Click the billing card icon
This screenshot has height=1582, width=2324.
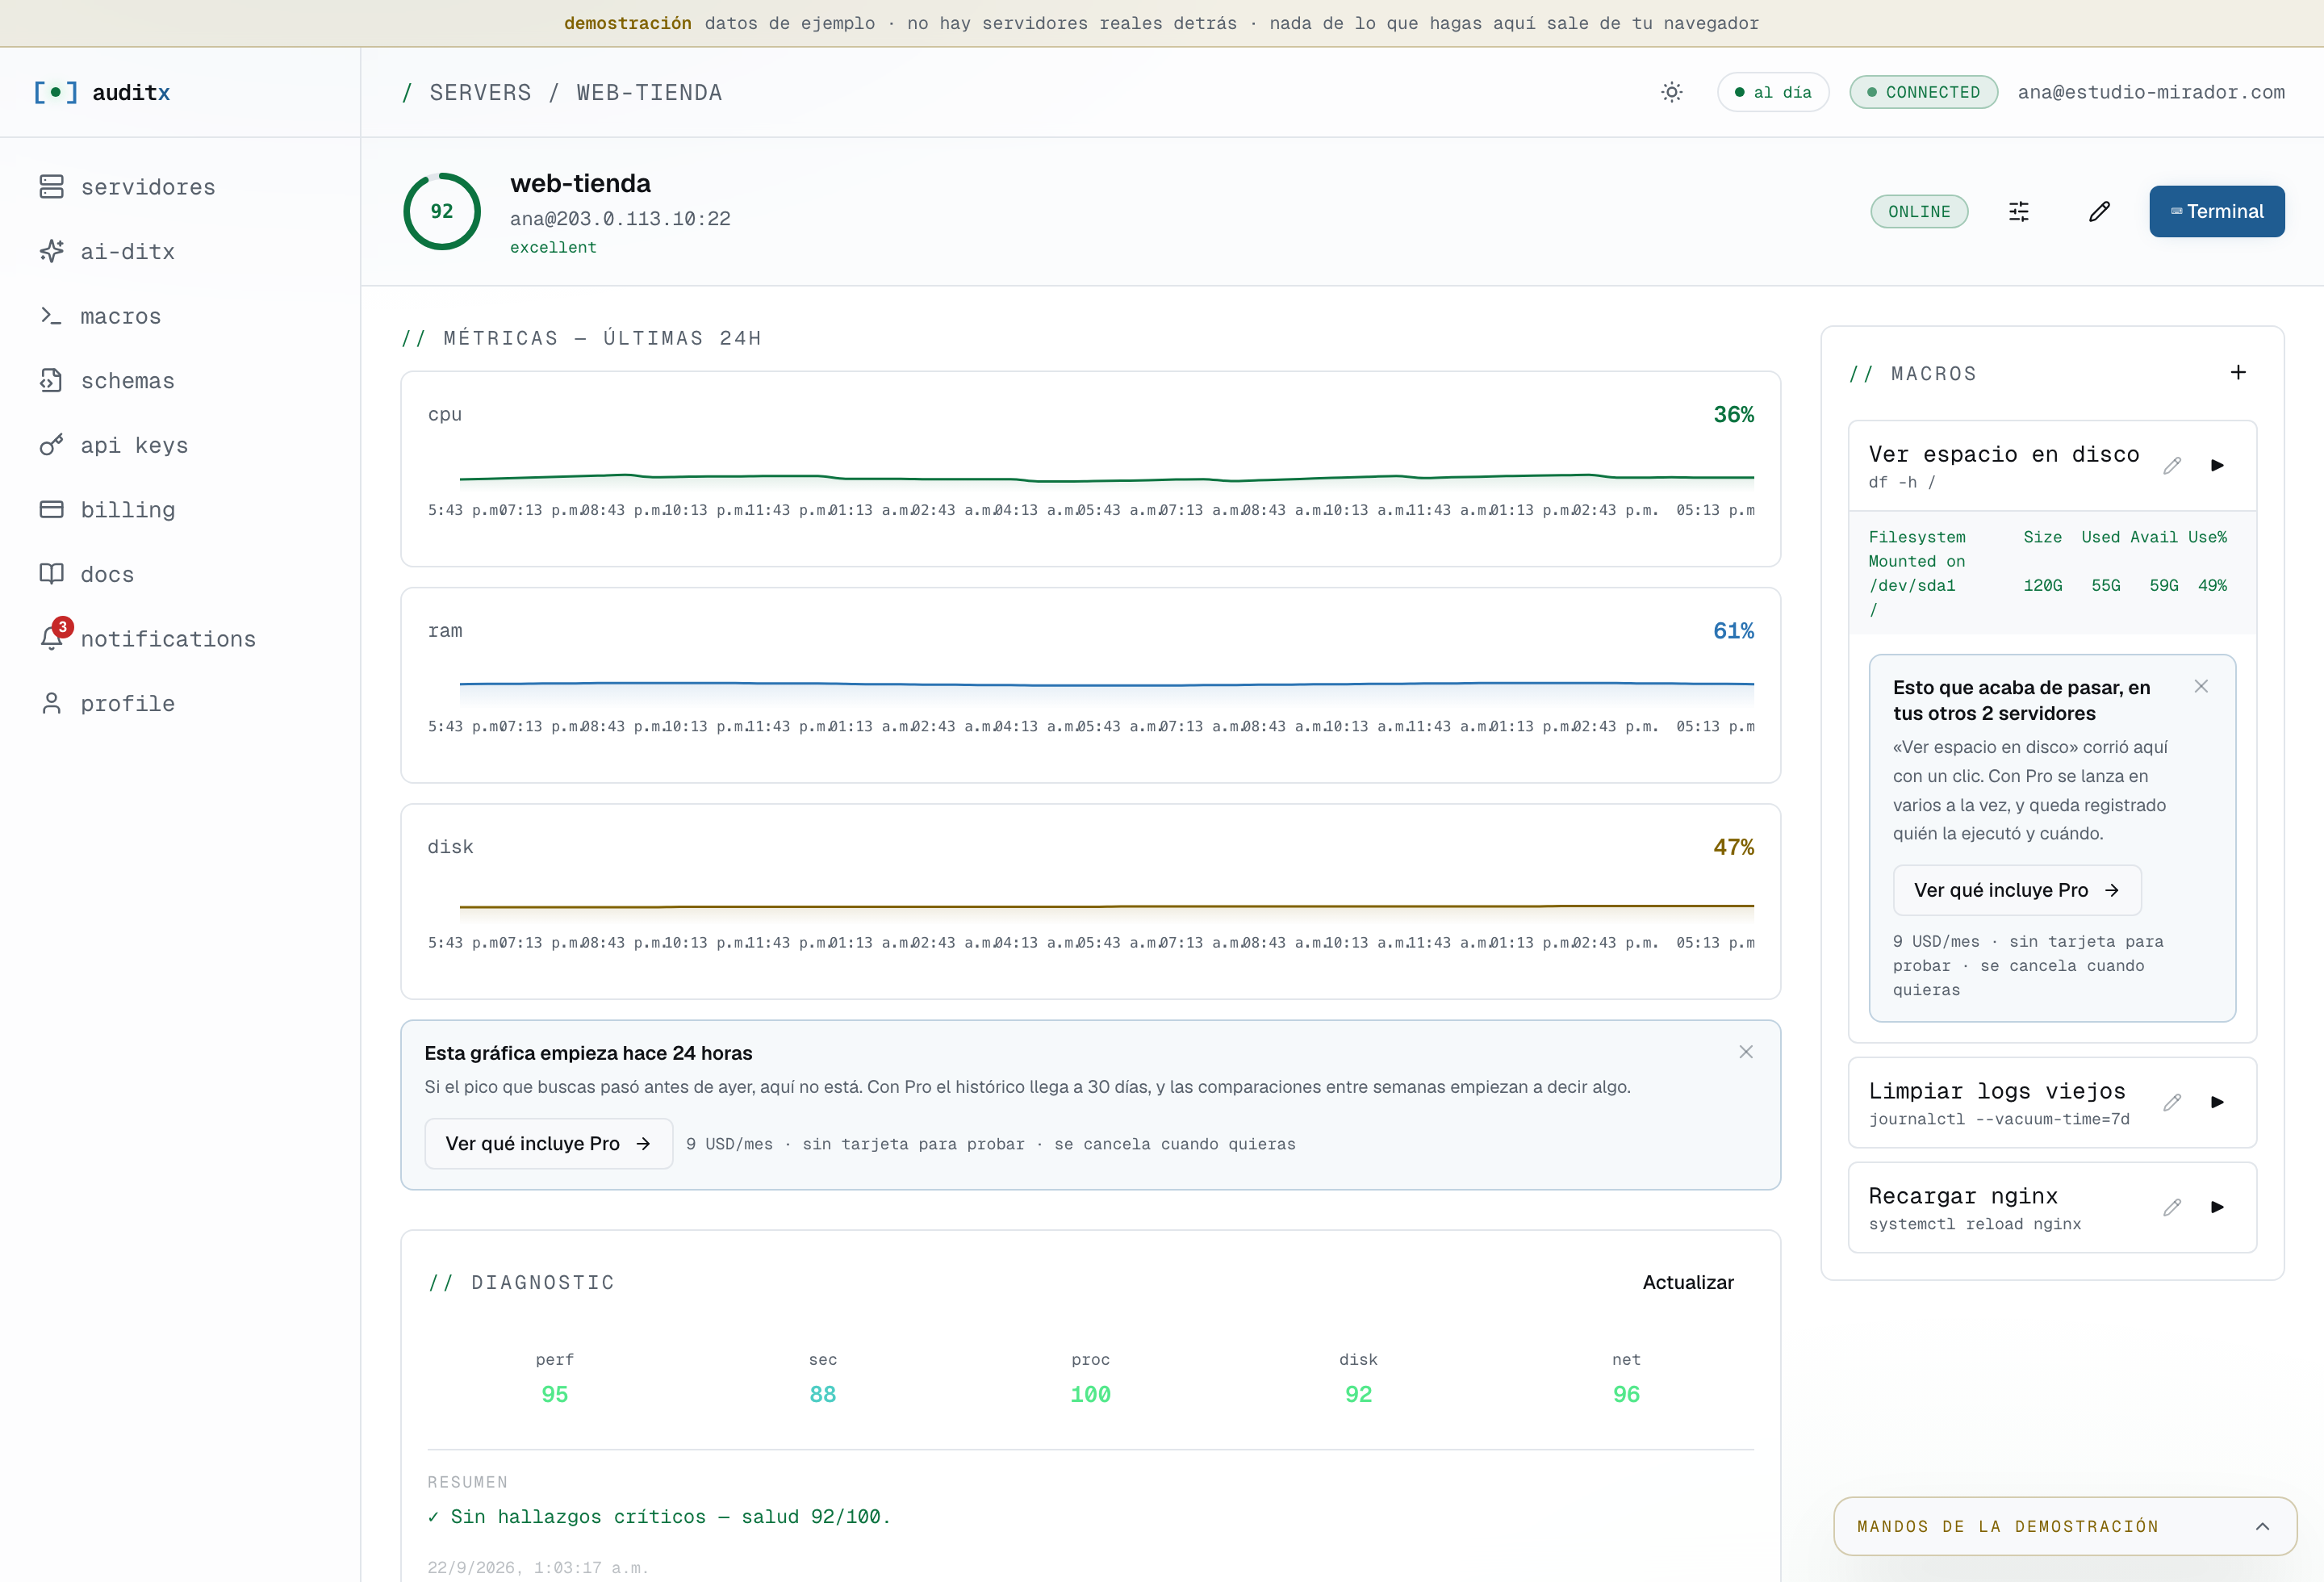click(x=51, y=510)
